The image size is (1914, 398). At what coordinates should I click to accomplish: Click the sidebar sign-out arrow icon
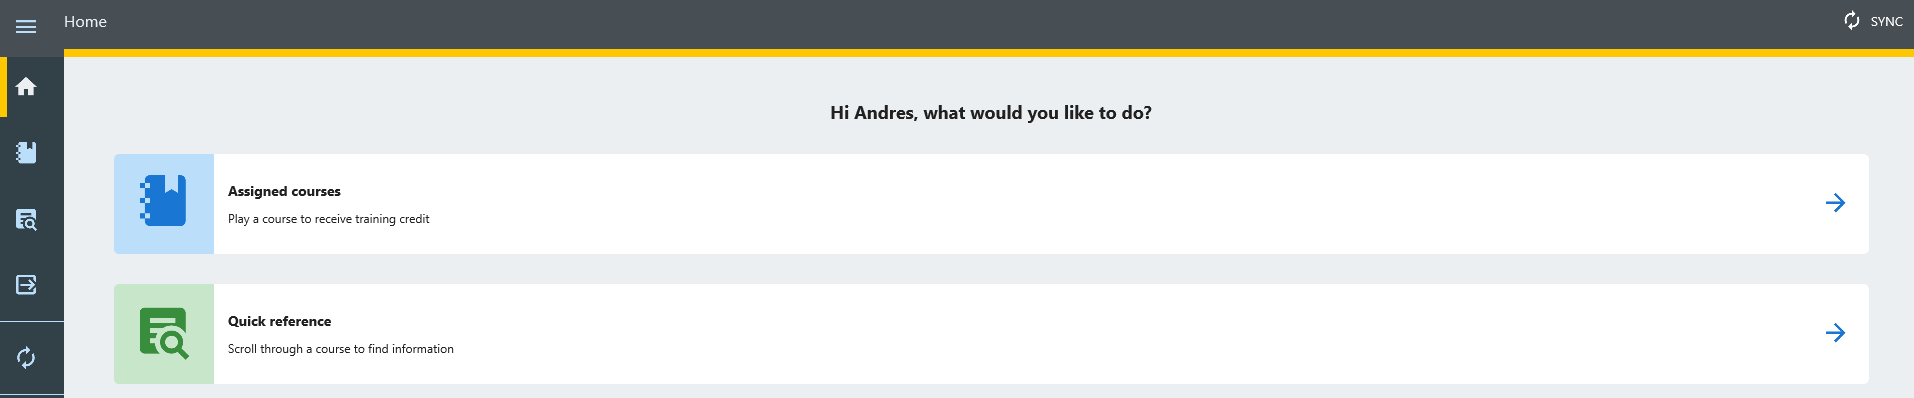point(26,285)
